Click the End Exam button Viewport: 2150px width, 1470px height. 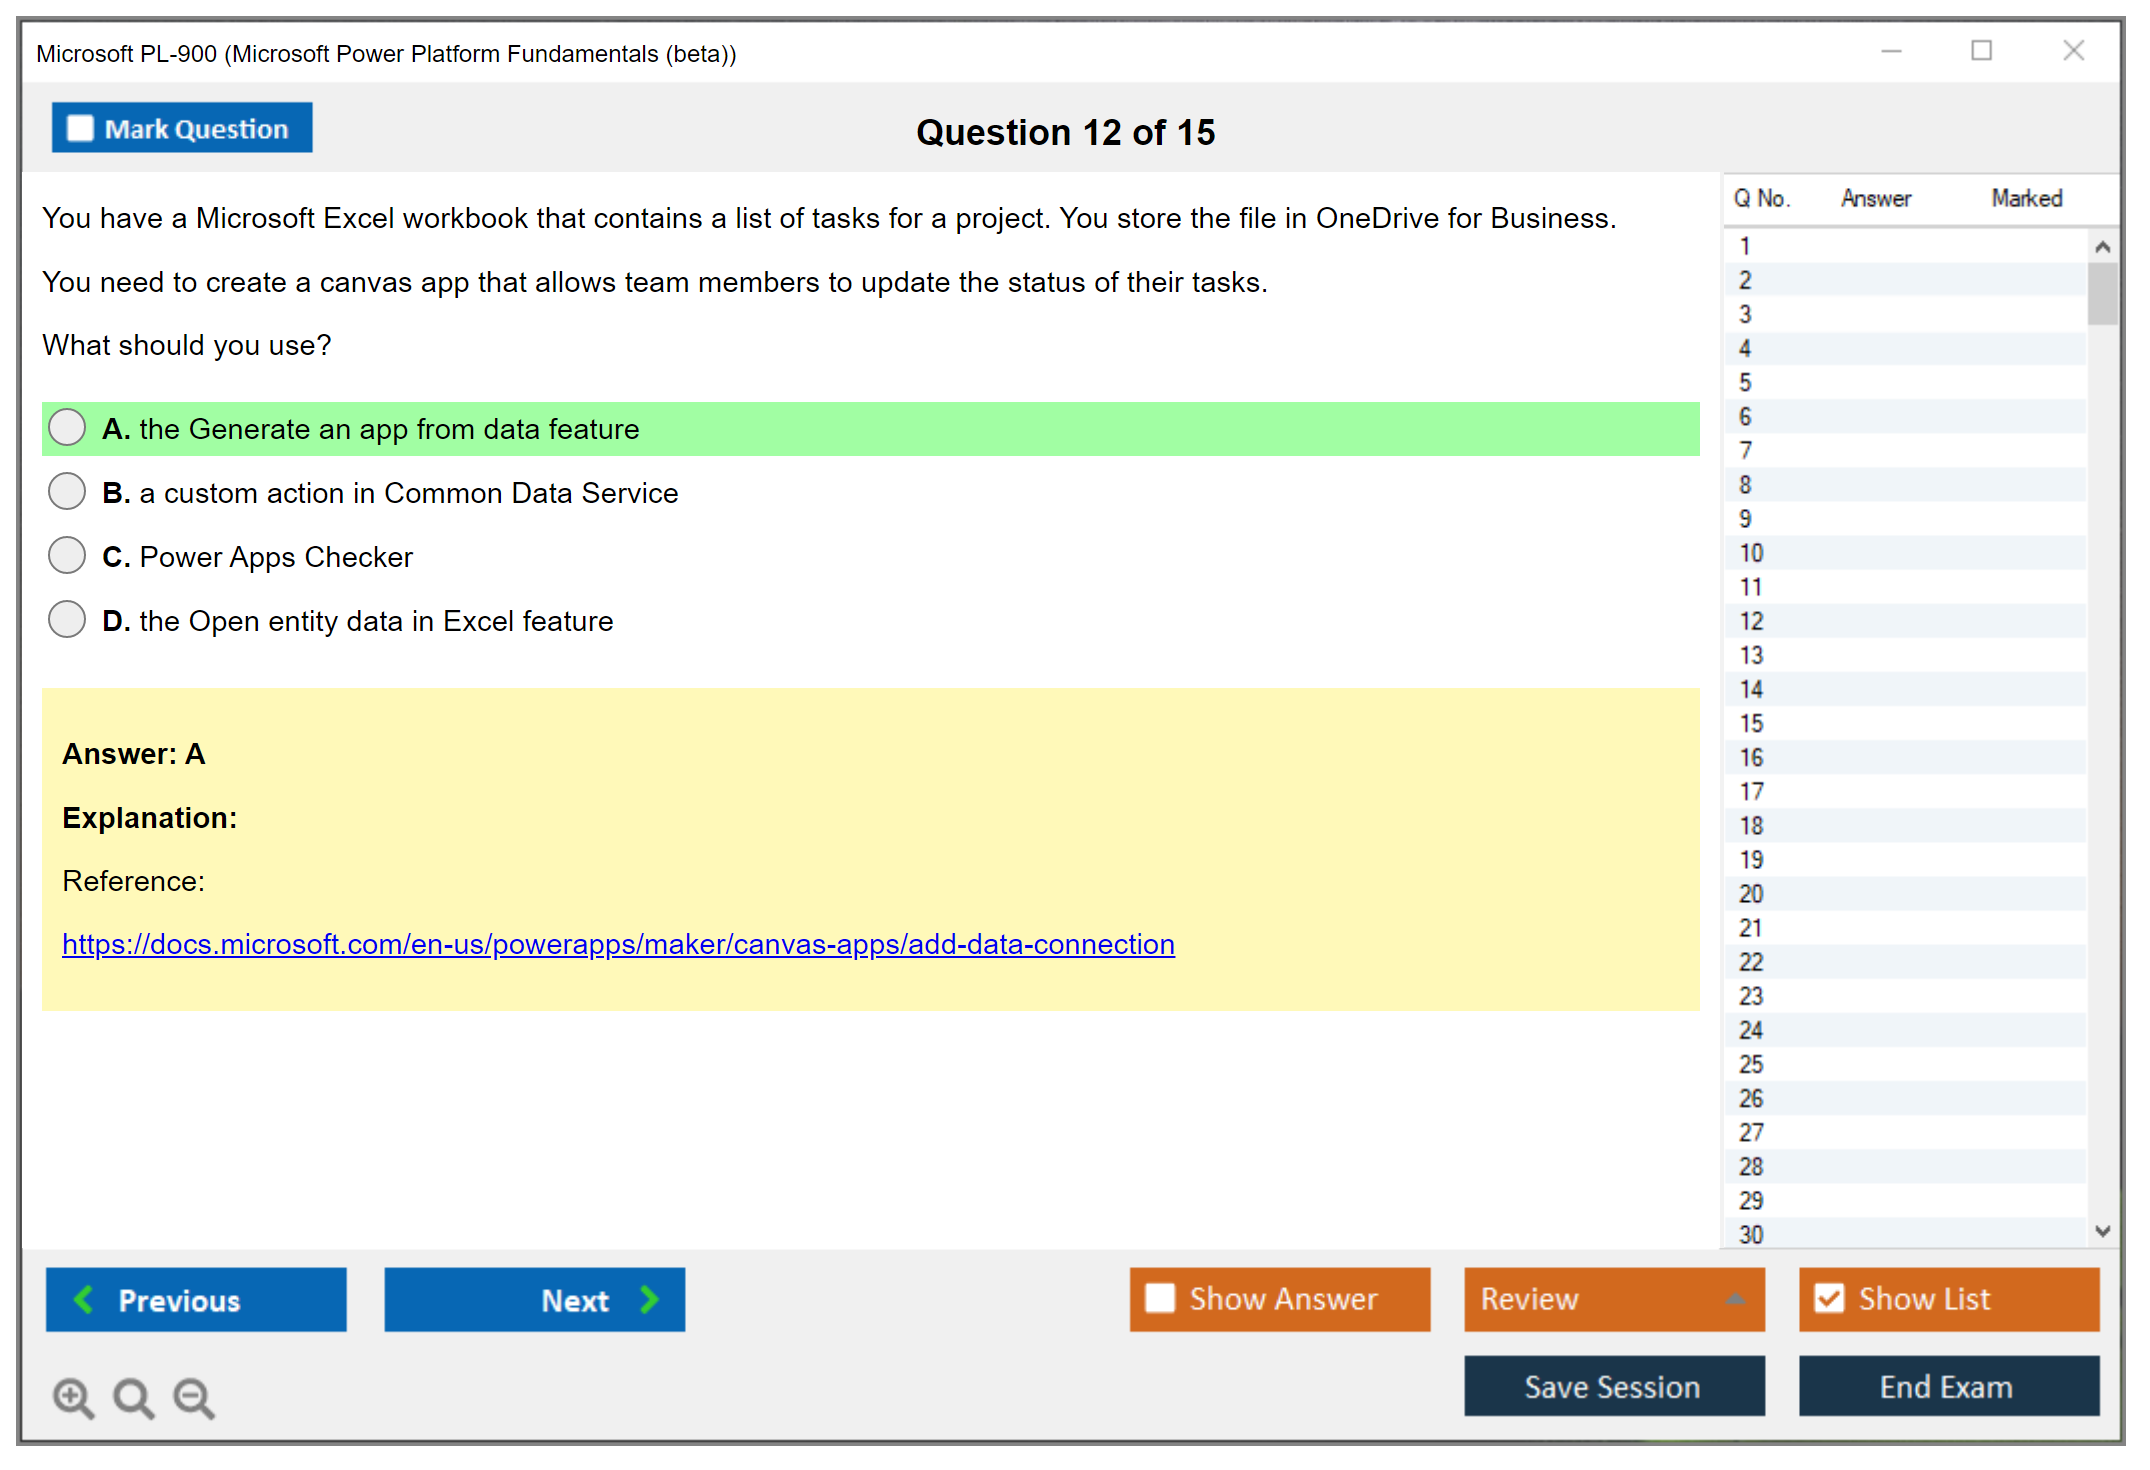point(1947,1386)
